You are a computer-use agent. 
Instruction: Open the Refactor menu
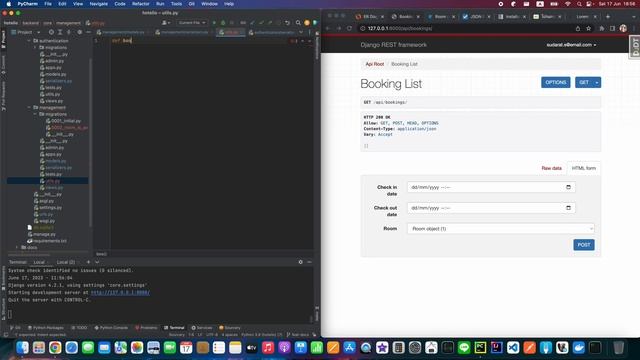pyautogui.click(x=140, y=4)
